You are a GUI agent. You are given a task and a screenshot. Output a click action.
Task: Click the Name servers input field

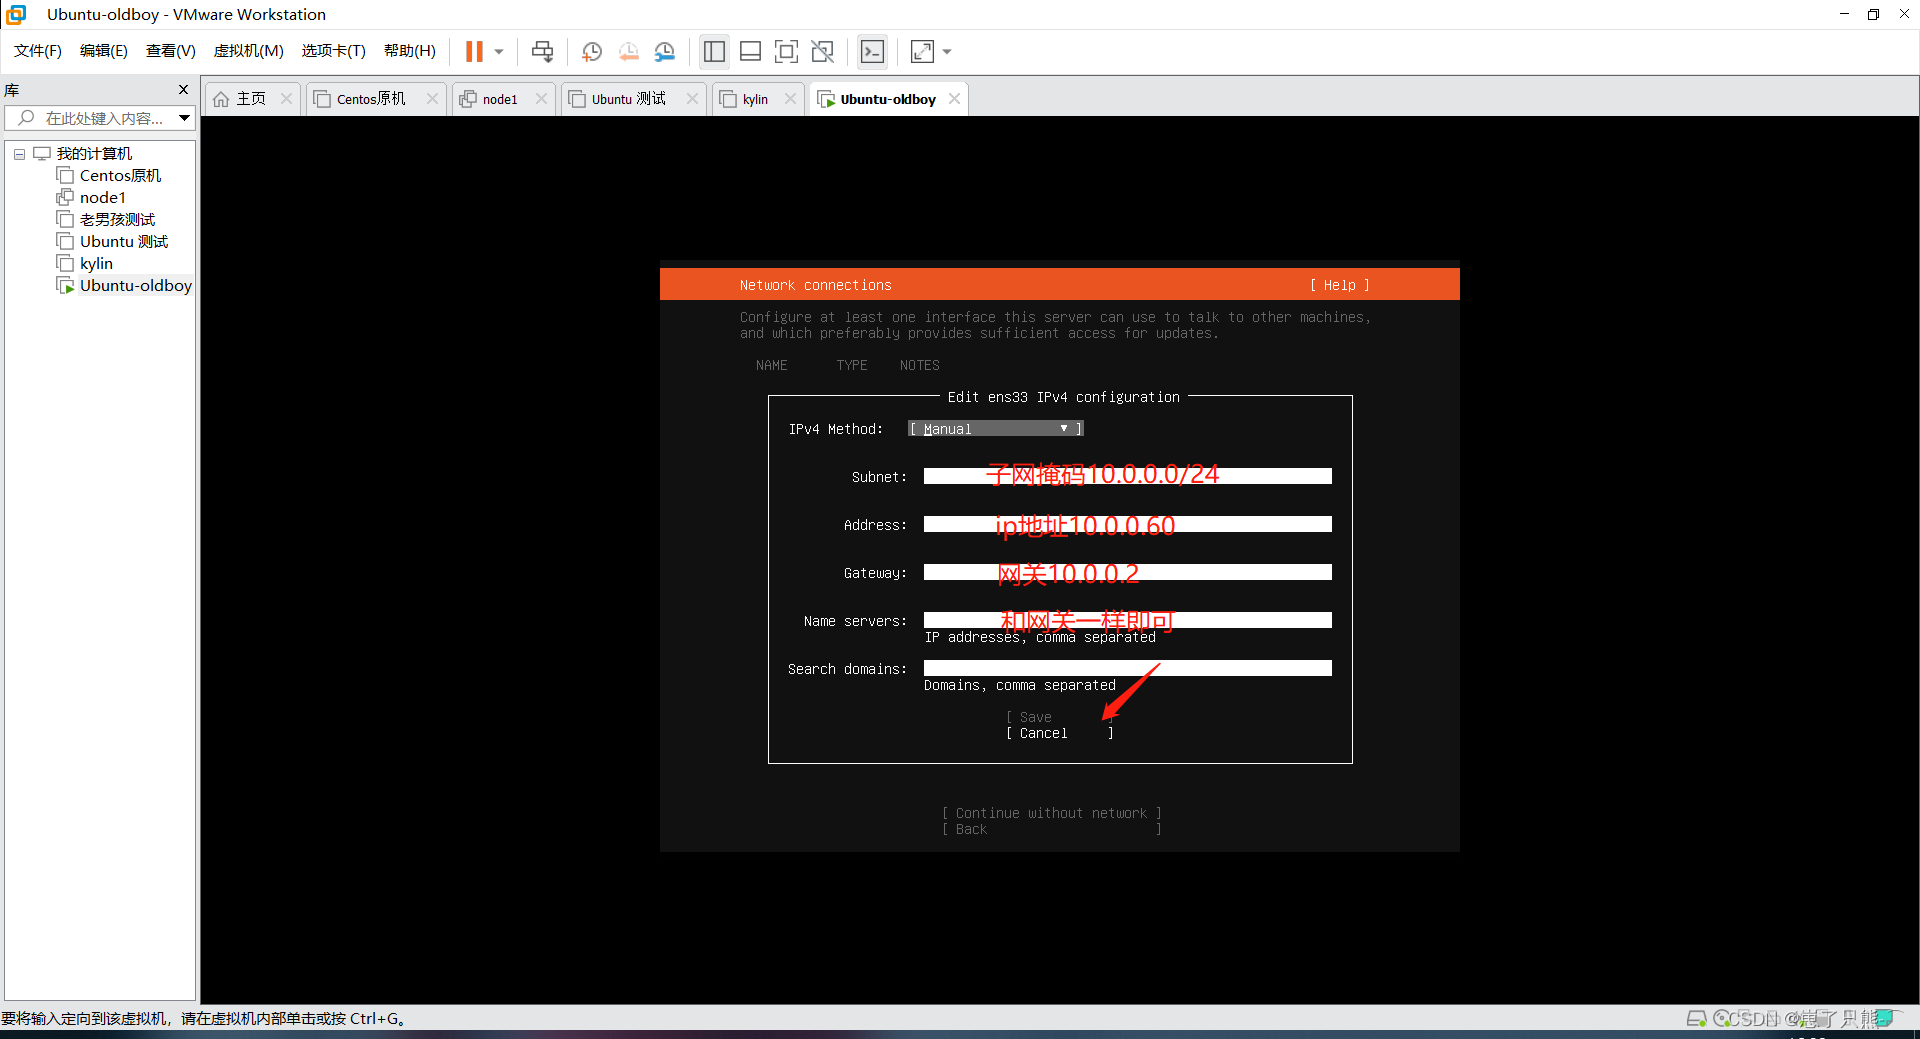point(1127,620)
